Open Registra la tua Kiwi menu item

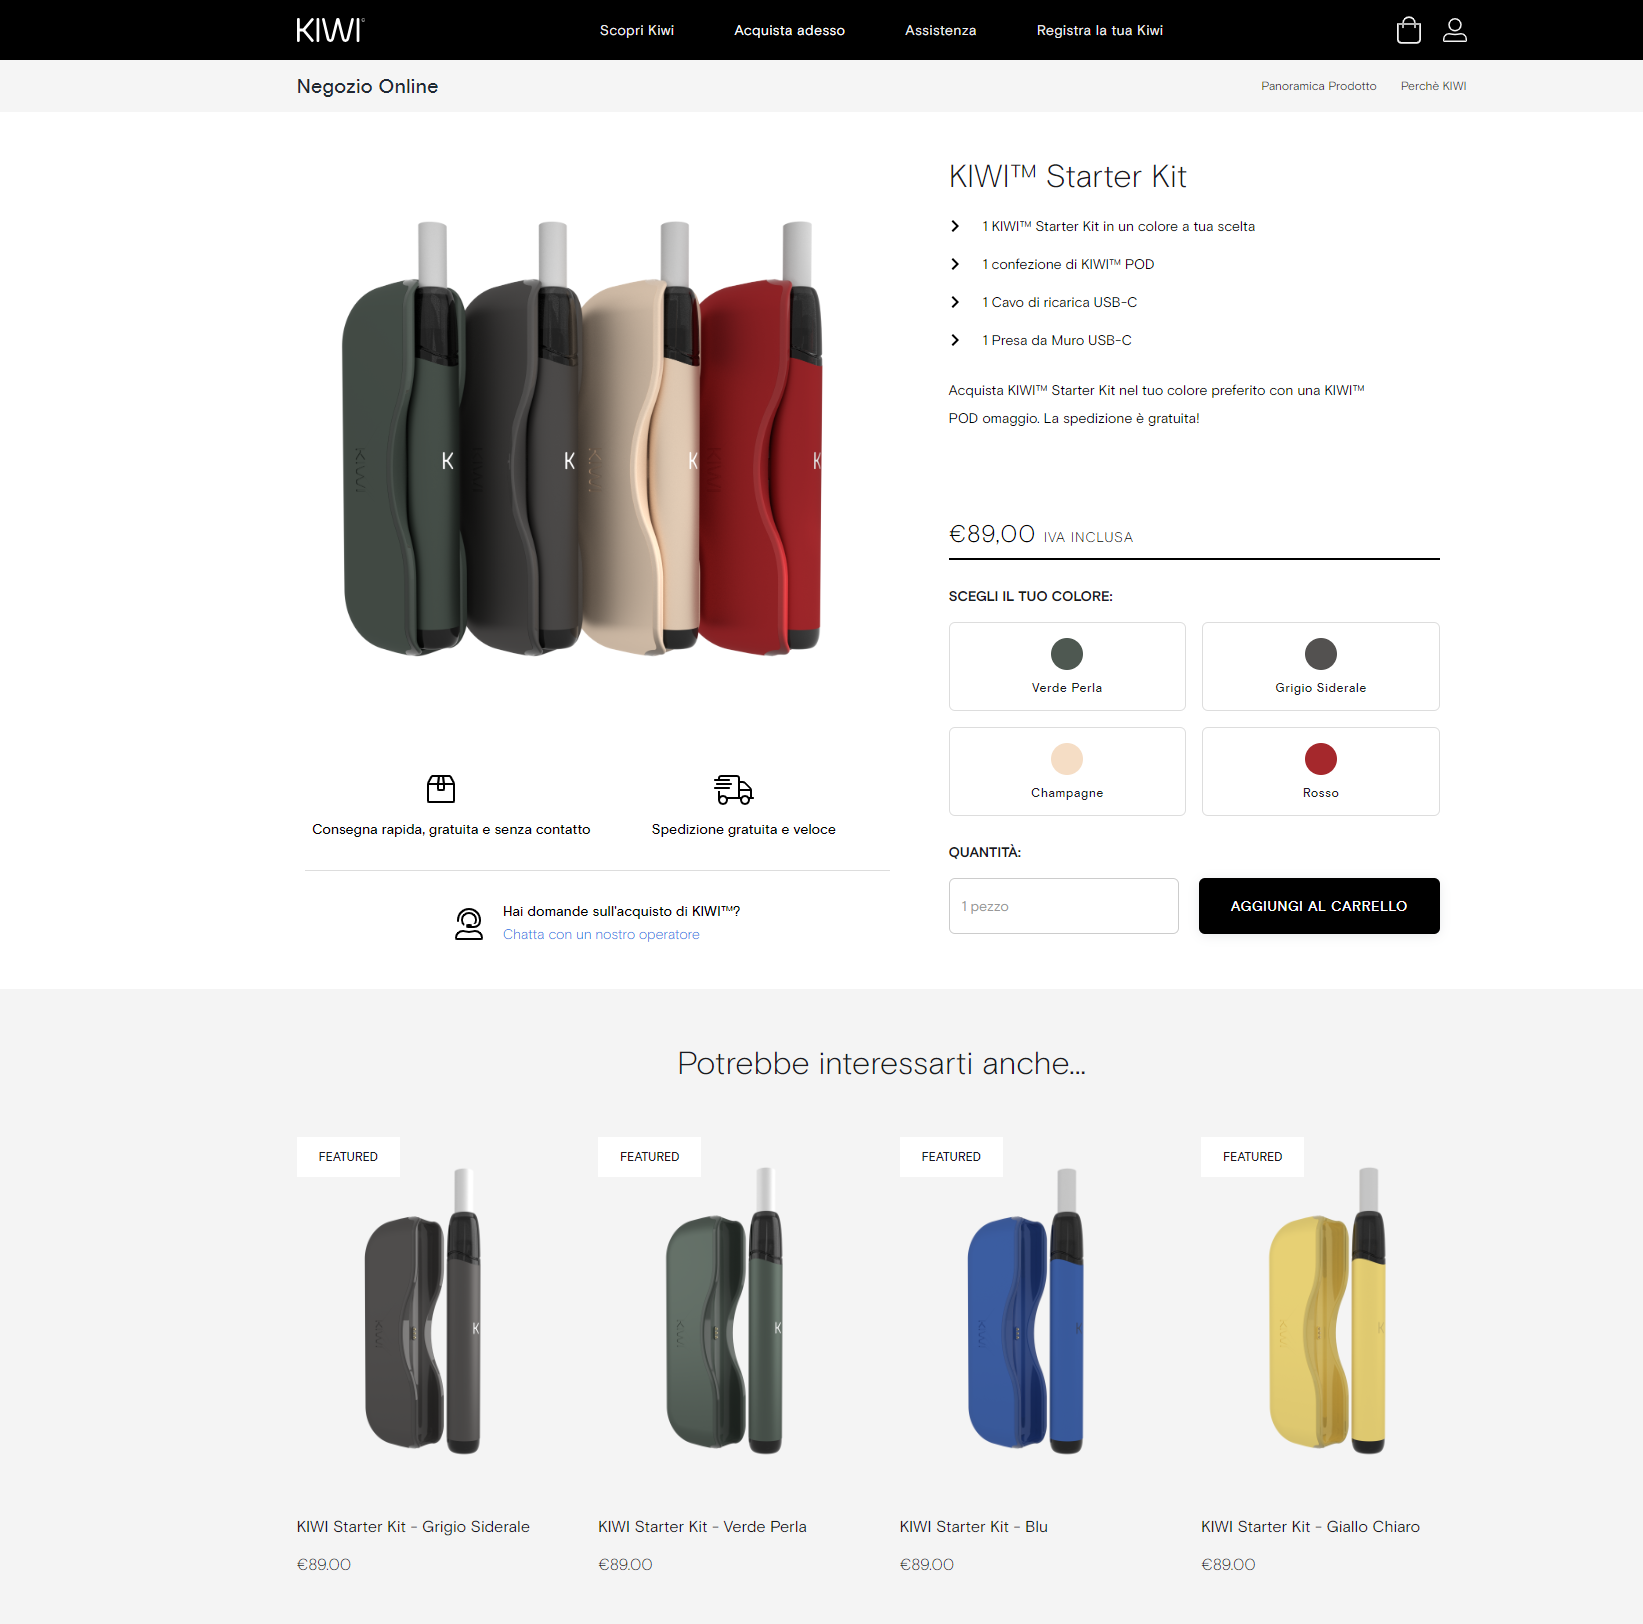(1100, 30)
